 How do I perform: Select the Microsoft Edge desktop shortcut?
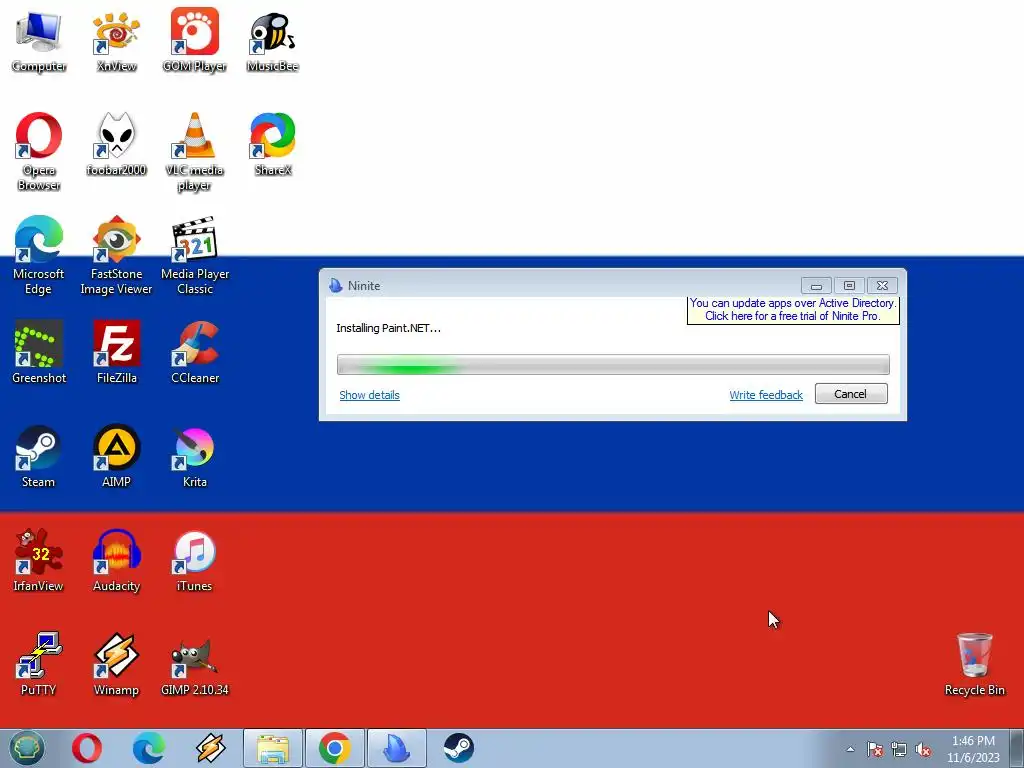[x=39, y=255]
